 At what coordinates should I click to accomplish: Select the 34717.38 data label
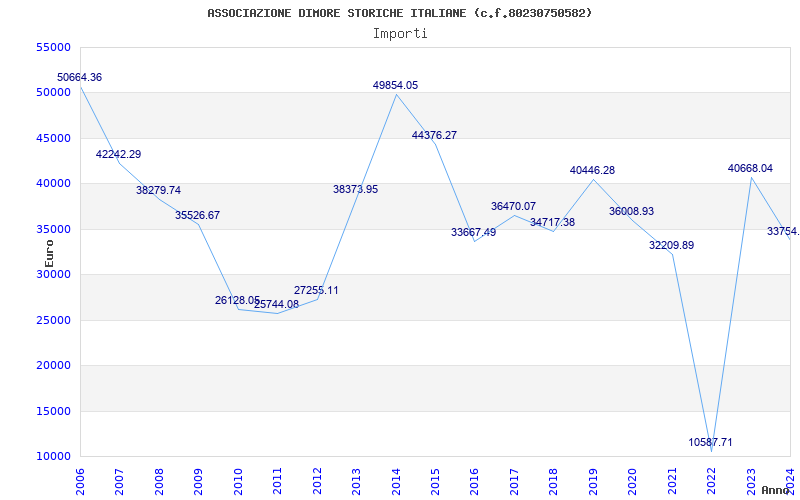553,222
